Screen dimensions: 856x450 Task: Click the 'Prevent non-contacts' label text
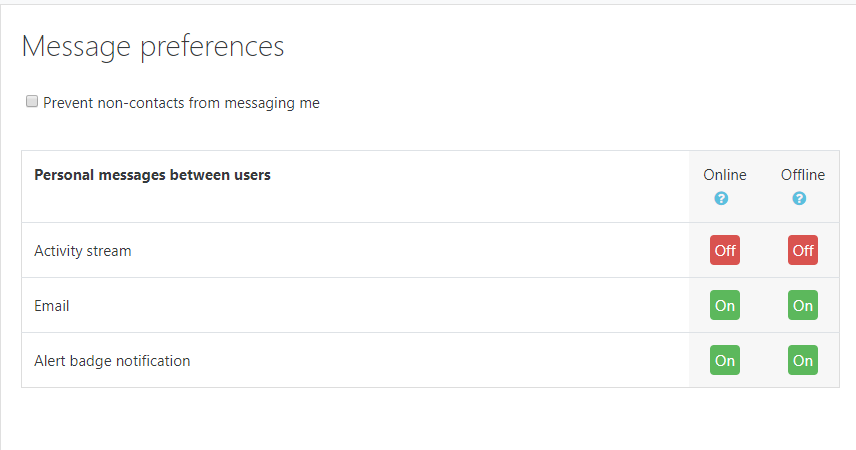(114, 103)
